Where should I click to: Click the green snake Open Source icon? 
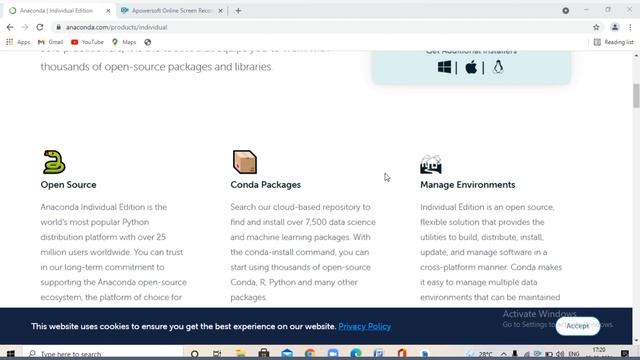click(x=54, y=162)
